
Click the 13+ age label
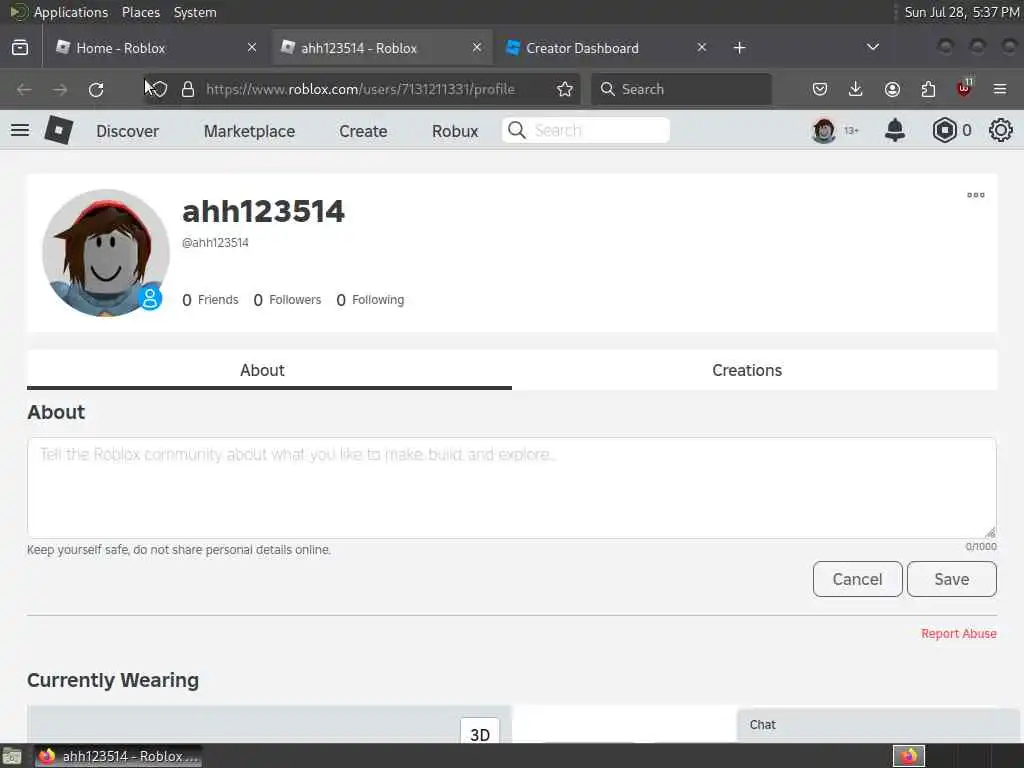tap(851, 131)
